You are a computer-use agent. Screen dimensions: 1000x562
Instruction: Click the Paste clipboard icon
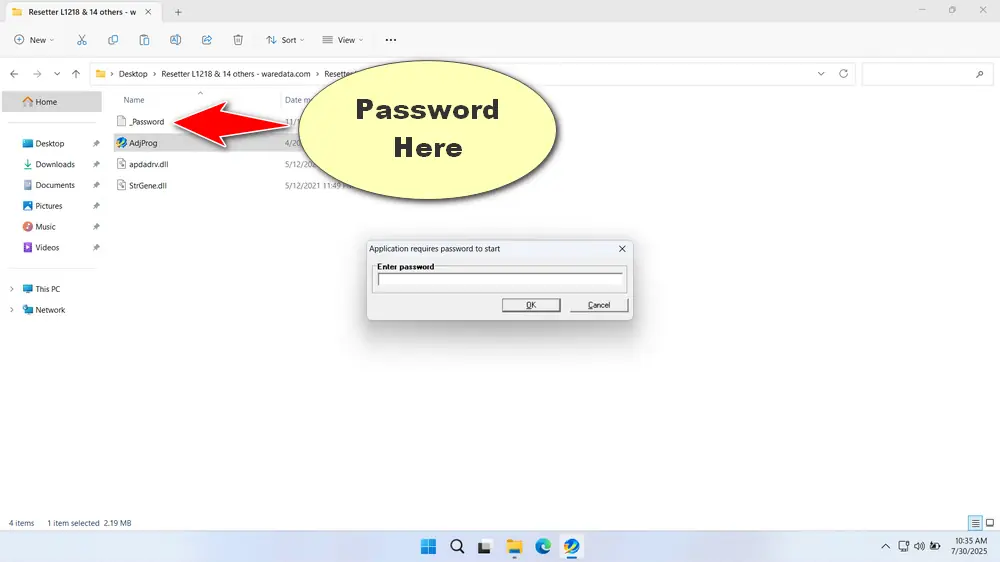click(144, 40)
